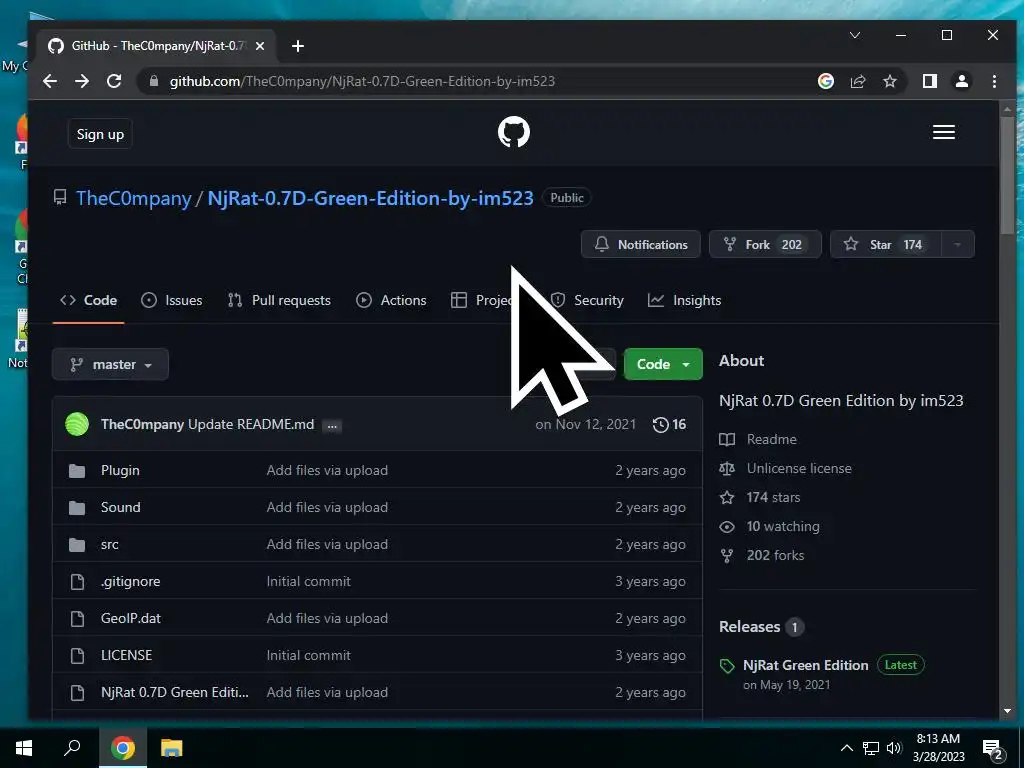Screen dimensions: 1024x768
Task: Open File Explorer from the taskbar
Action: click(x=171, y=748)
